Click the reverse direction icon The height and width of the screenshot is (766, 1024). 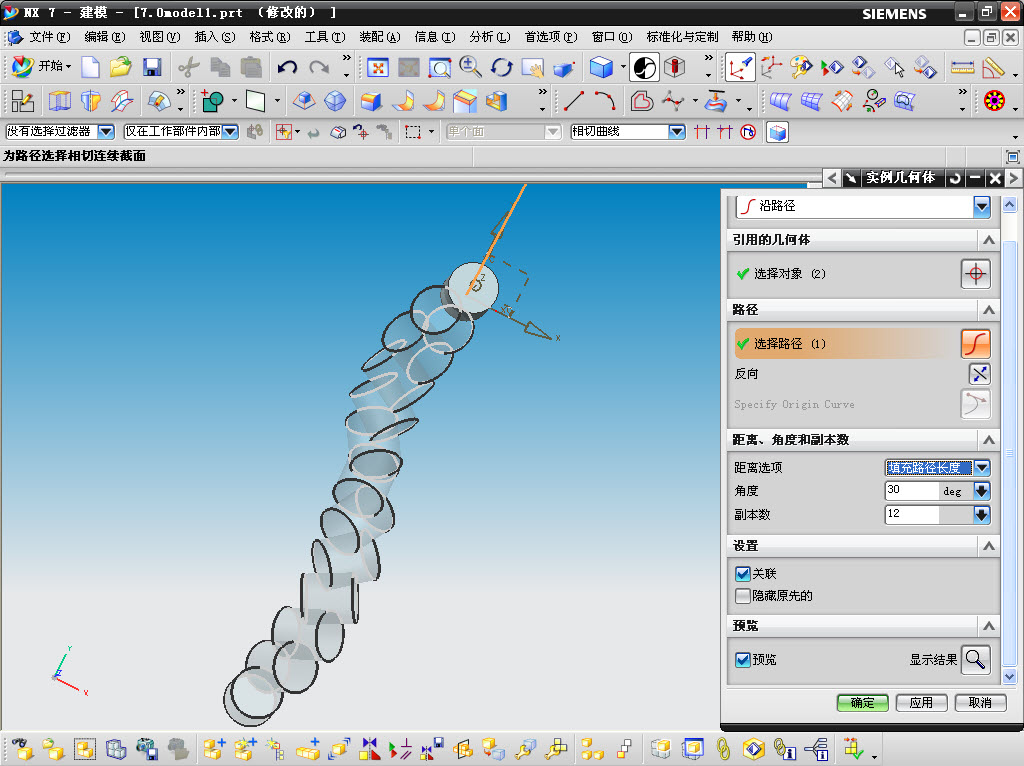point(979,374)
